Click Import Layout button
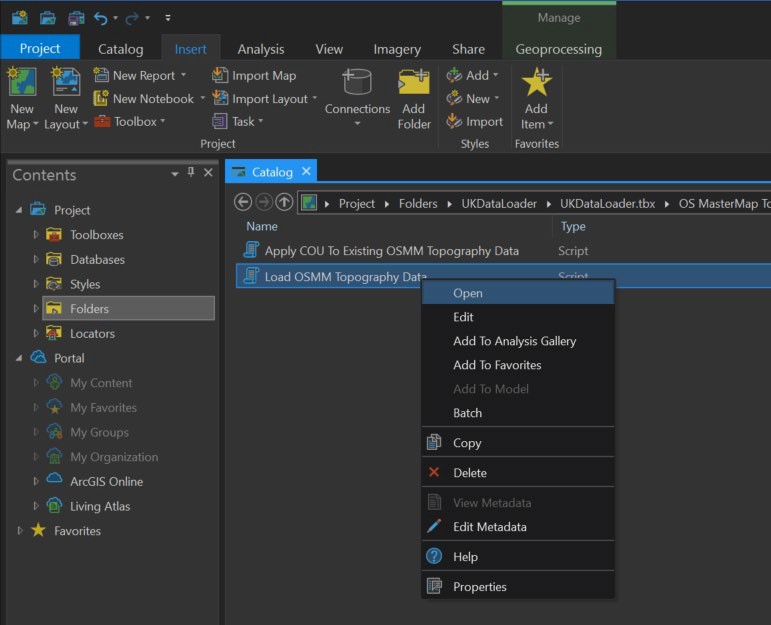The width and height of the screenshot is (771, 625). (x=265, y=98)
